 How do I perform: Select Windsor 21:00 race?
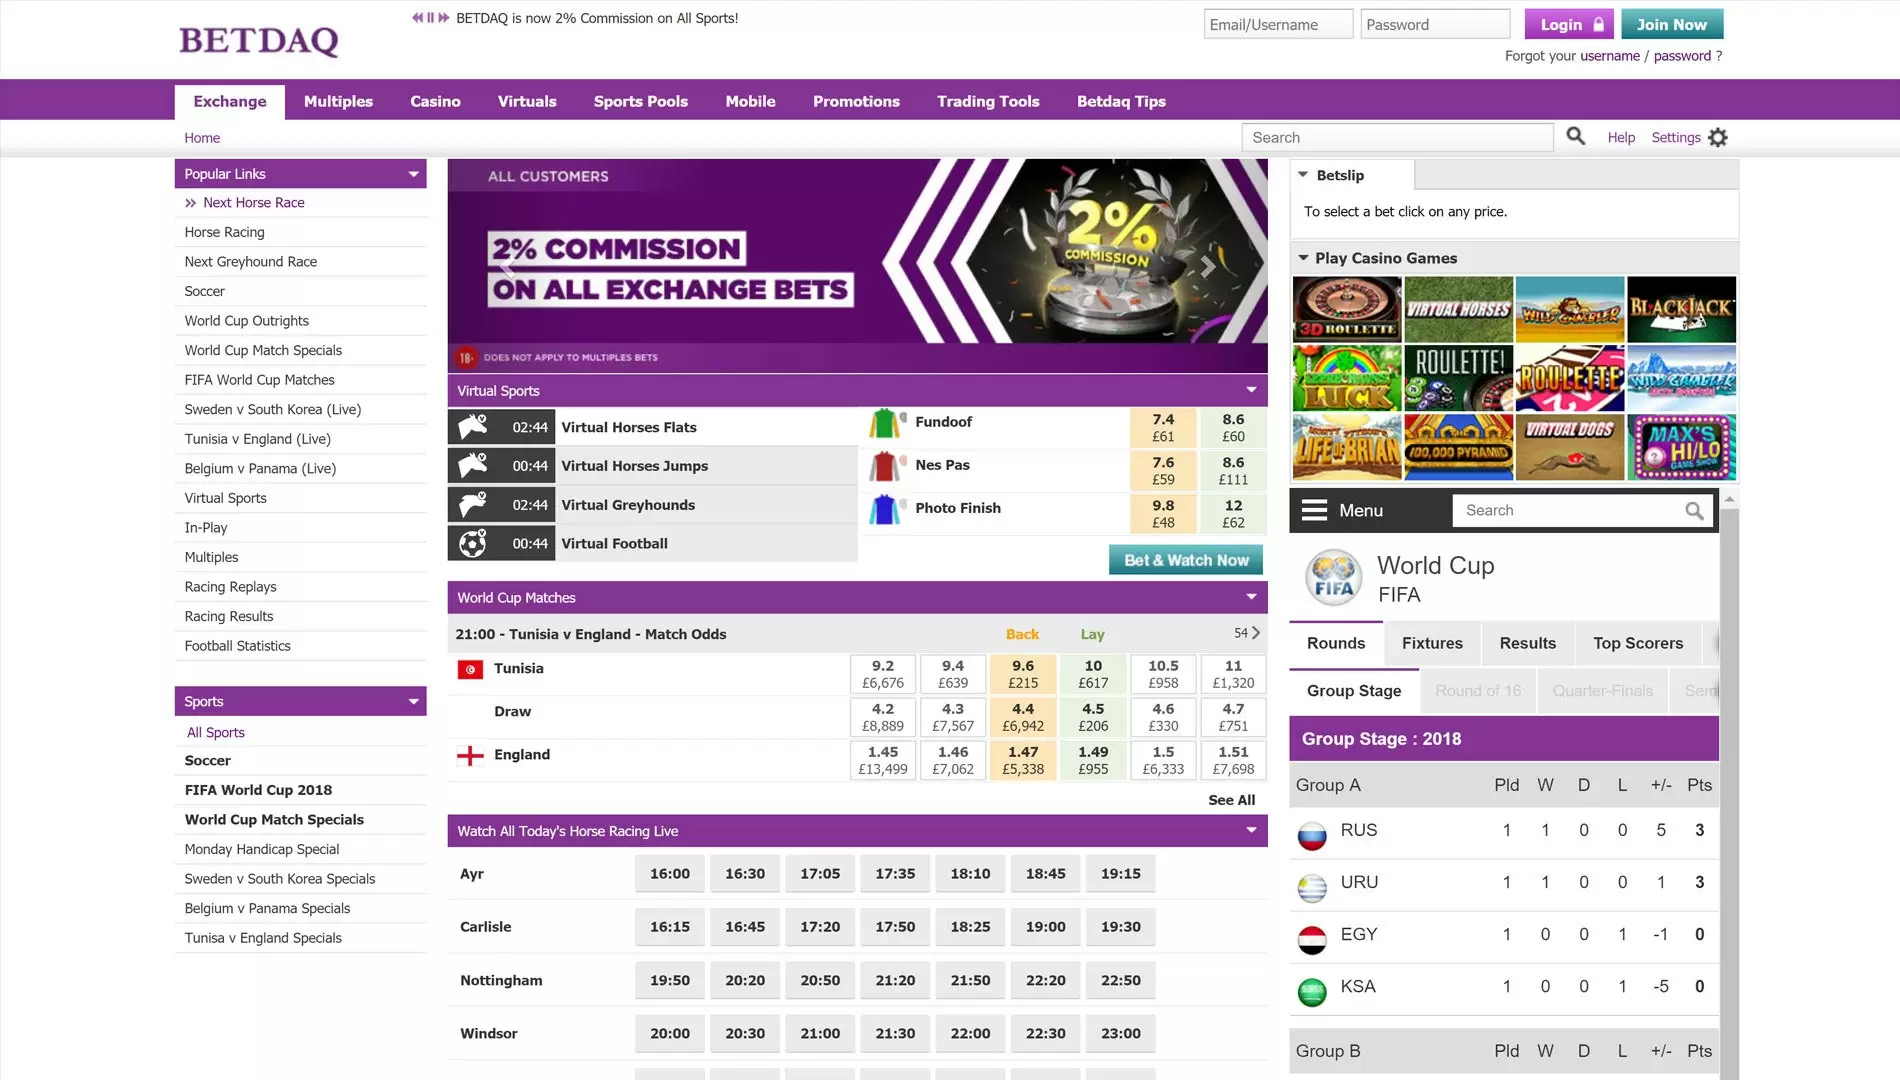820,1034
